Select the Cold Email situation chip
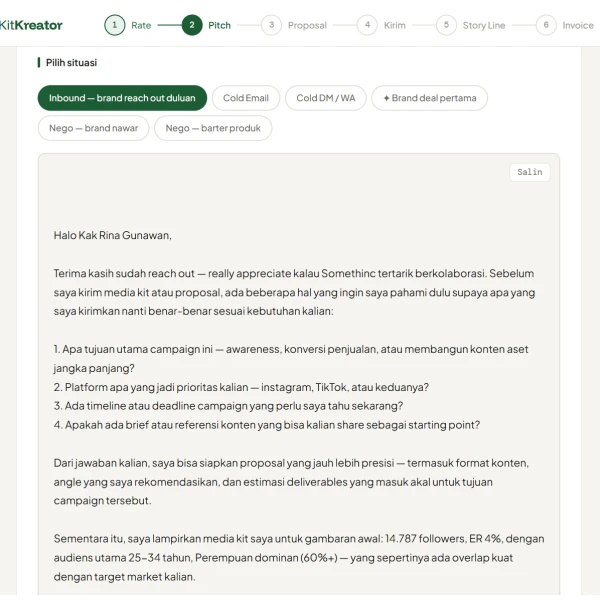The height and width of the screenshot is (600, 600). [246, 98]
